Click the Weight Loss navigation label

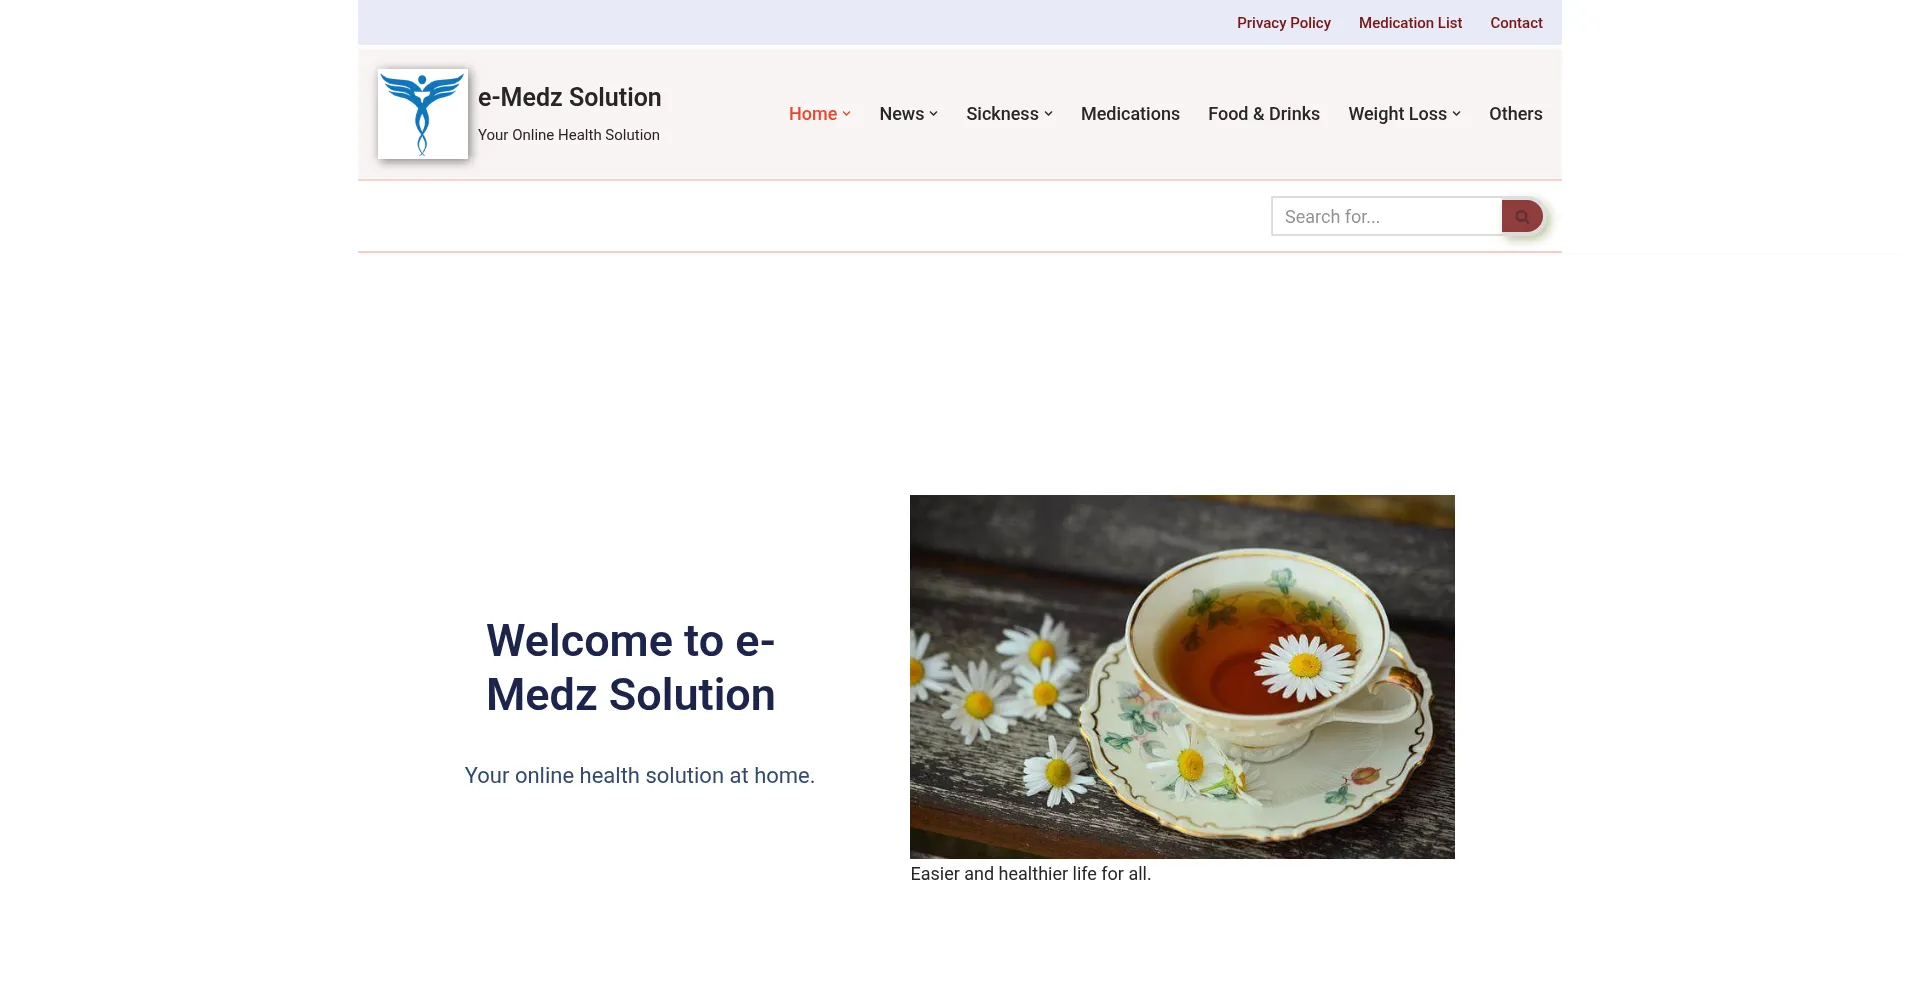coord(1397,114)
